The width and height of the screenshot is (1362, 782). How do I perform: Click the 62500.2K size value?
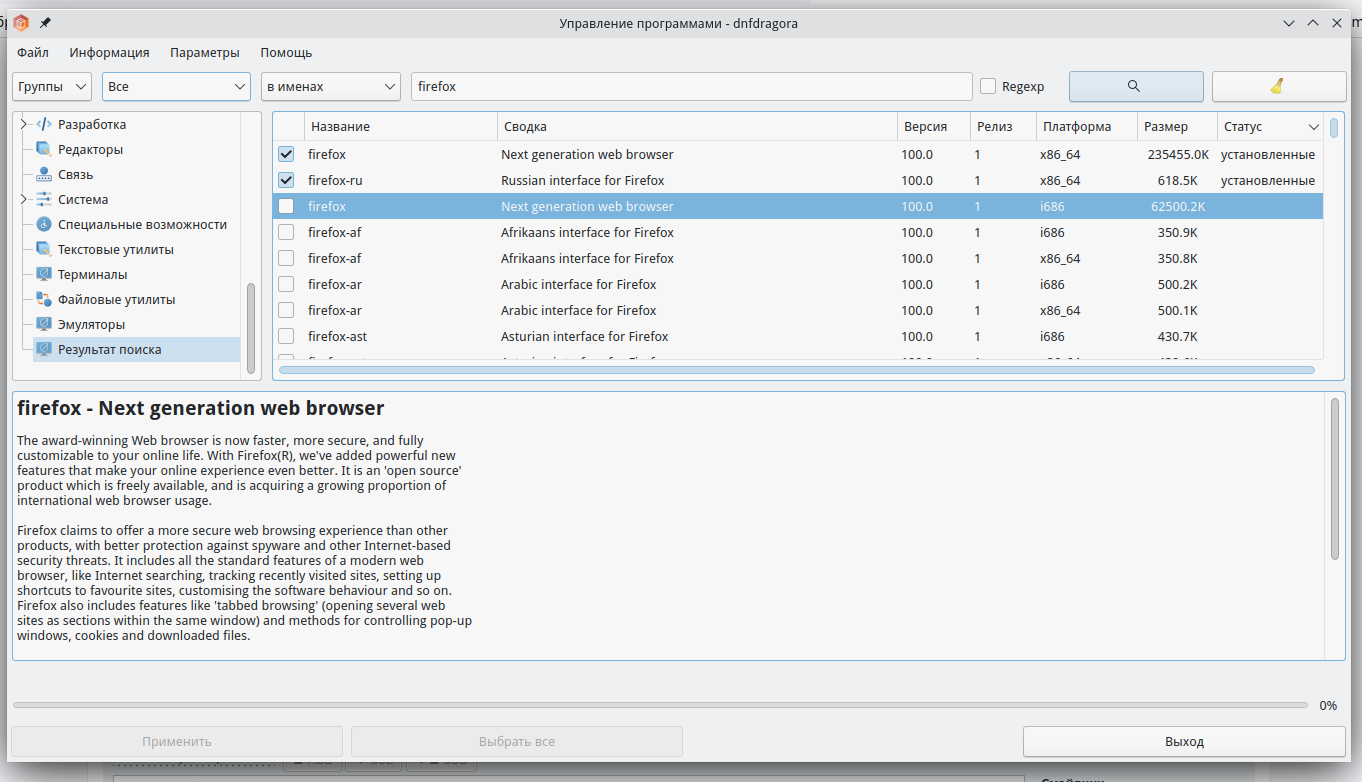pos(1179,207)
